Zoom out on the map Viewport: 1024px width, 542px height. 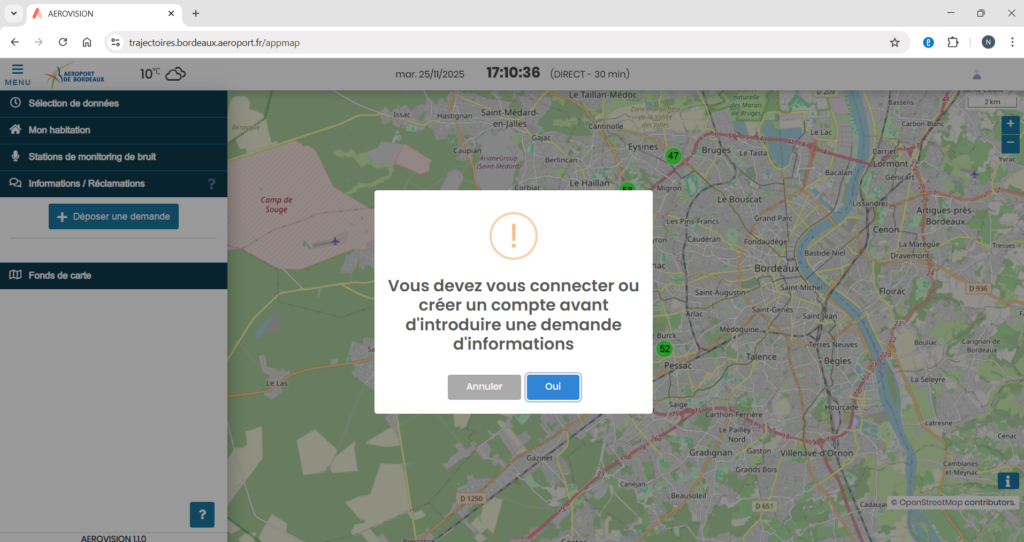click(1010, 143)
